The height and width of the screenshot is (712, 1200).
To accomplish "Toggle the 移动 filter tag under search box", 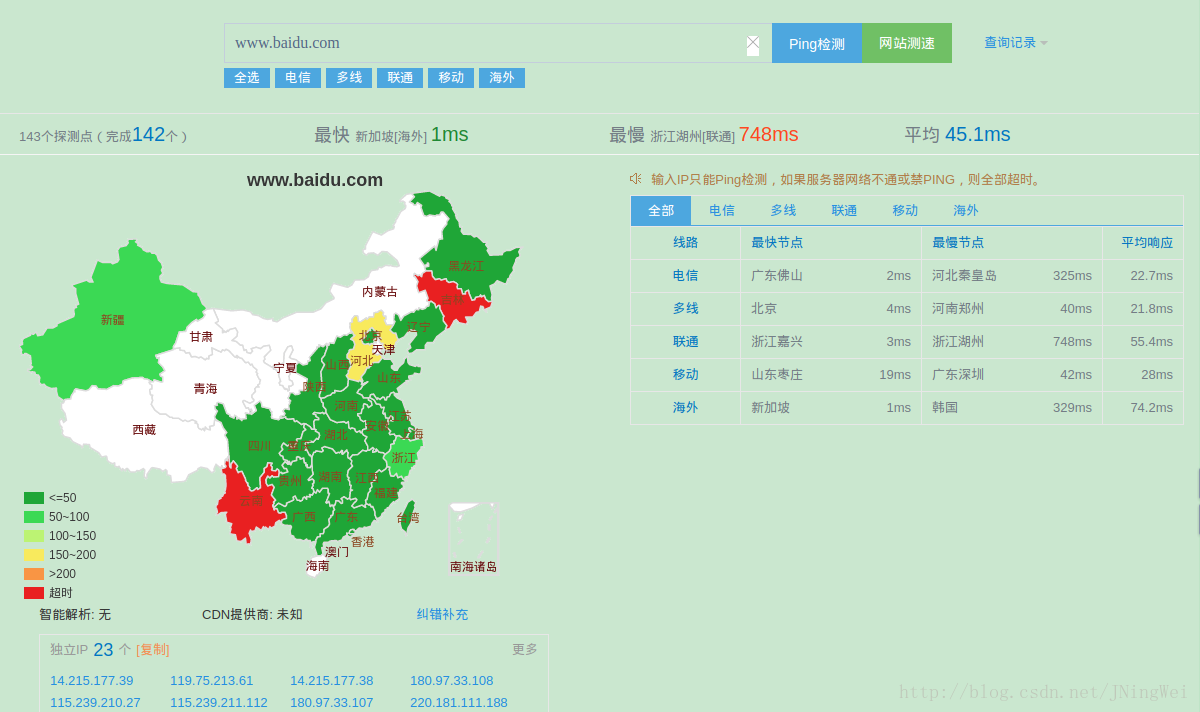I will [451, 77].
